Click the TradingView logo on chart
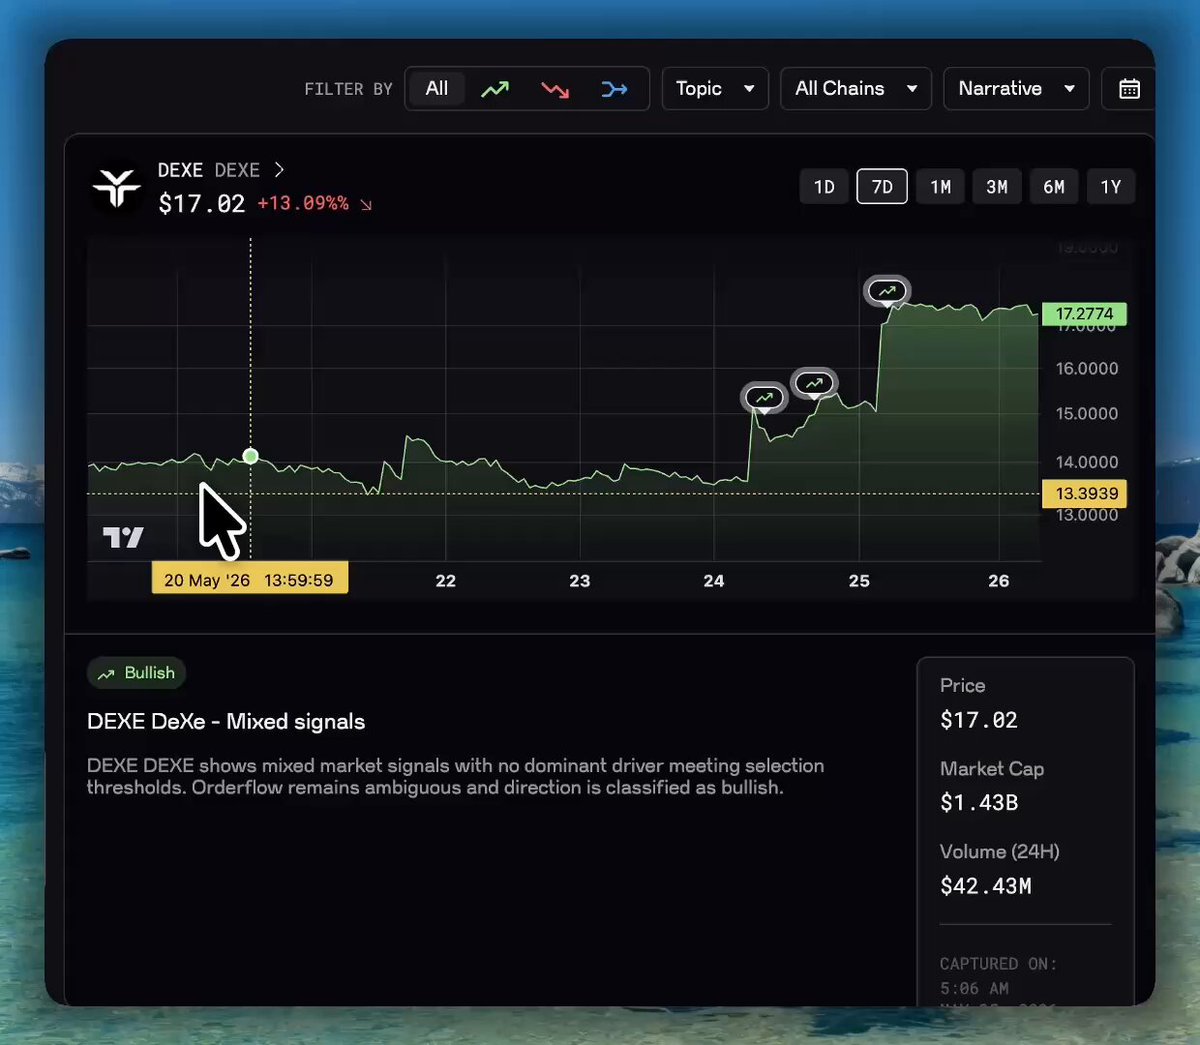The width and height of the screenshot is (1200, 1045). pos(123,538)
